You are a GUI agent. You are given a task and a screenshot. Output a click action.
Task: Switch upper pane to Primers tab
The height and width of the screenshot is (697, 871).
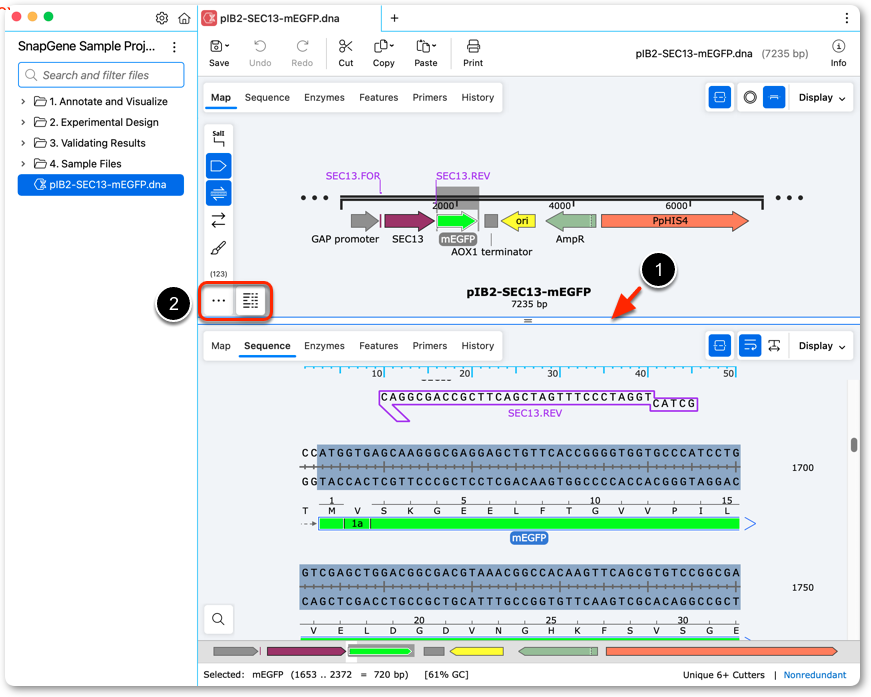click(x=430, y=98)
